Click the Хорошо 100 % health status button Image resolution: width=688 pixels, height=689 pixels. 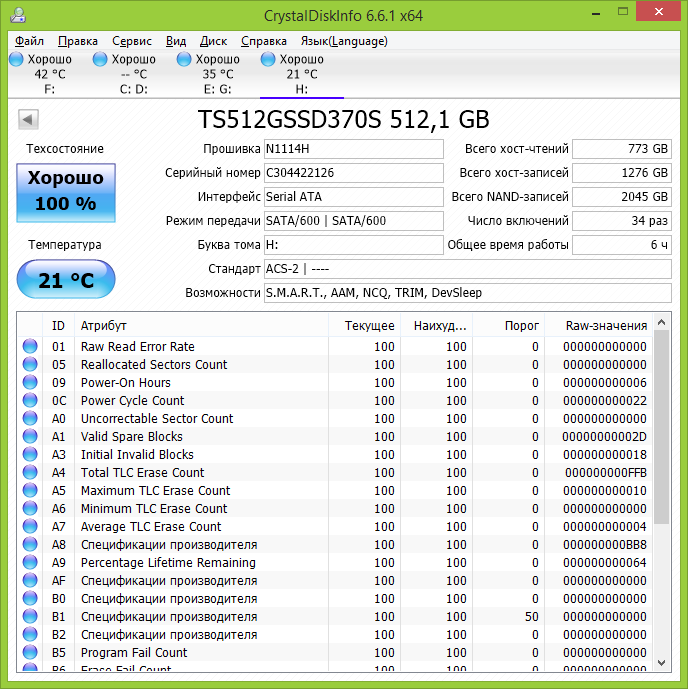pyautogui.click(x=66, y=193)
